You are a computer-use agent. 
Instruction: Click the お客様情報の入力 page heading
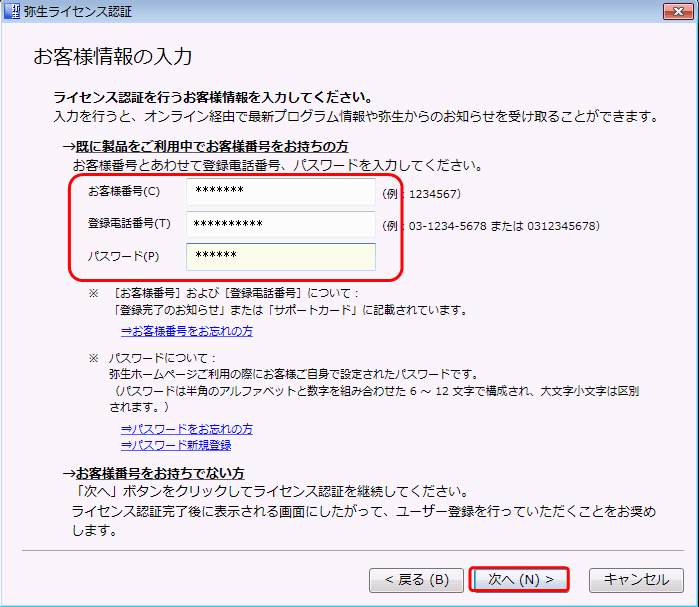pyautogui.click(x=113, y=55)
